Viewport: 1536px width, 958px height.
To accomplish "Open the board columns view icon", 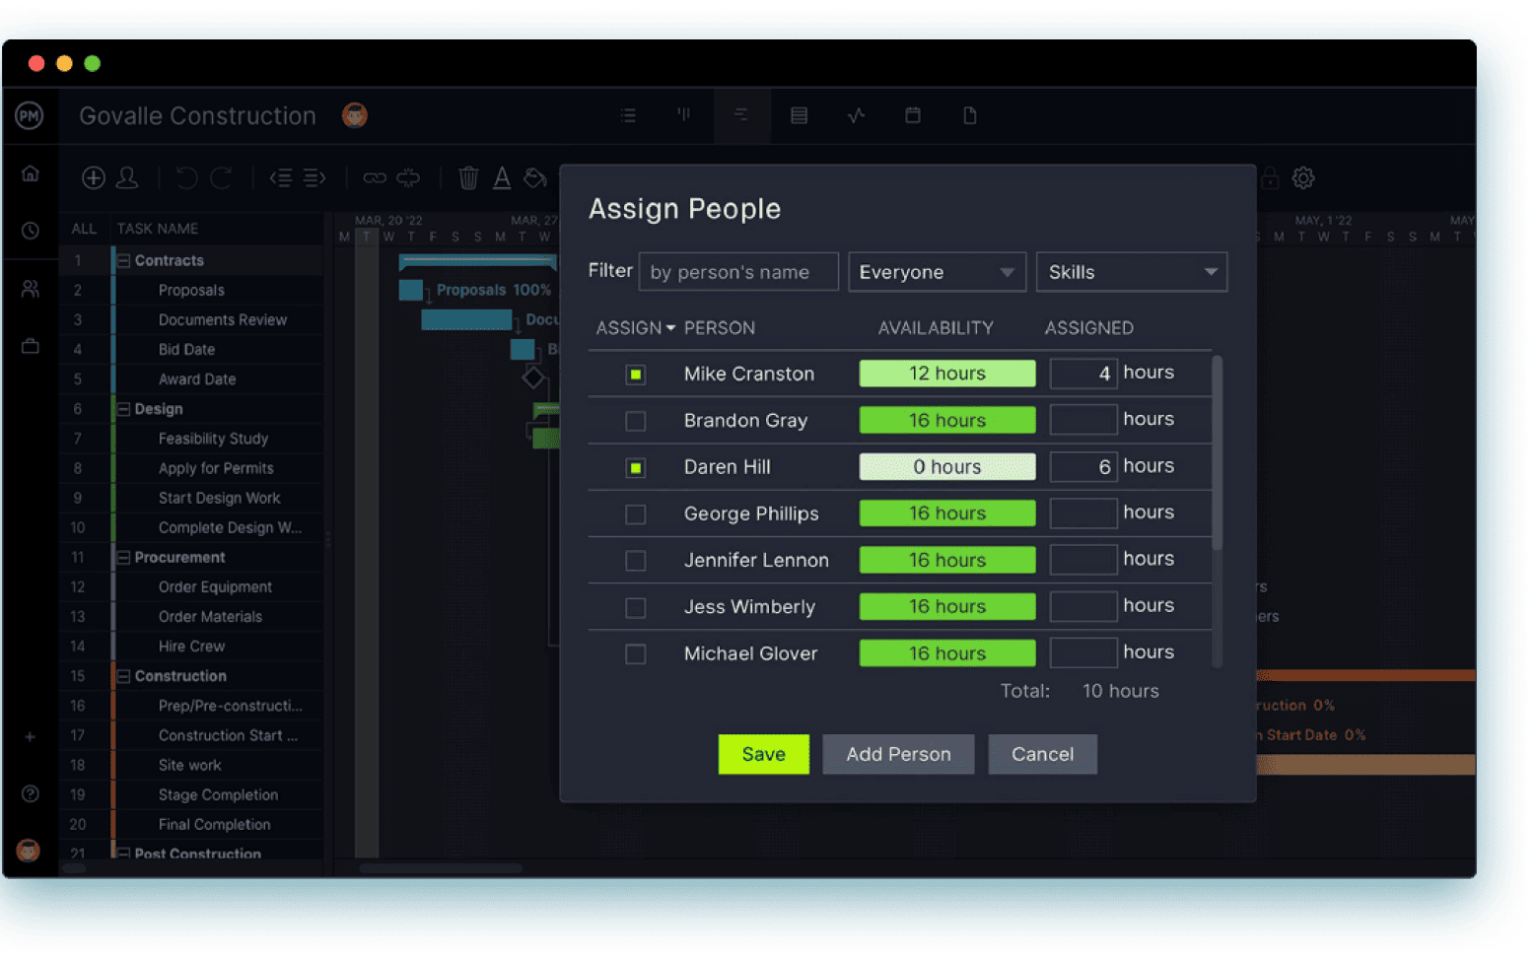I will pyautogui.click(x=683, y=115).
